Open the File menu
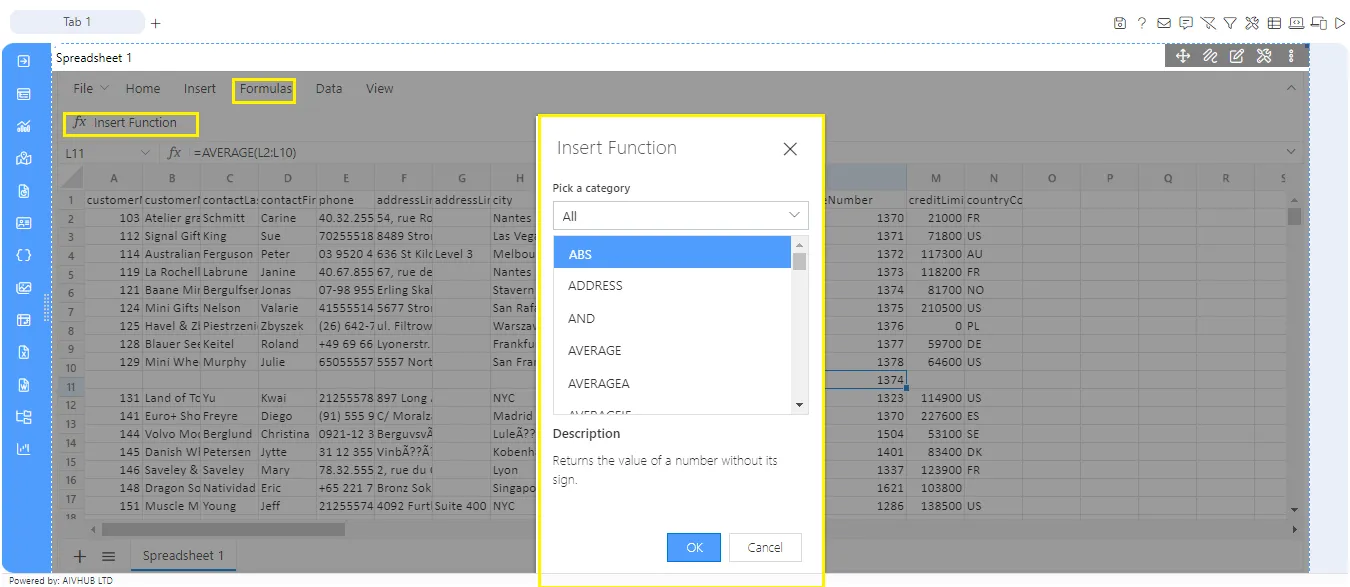 (91, 88)
